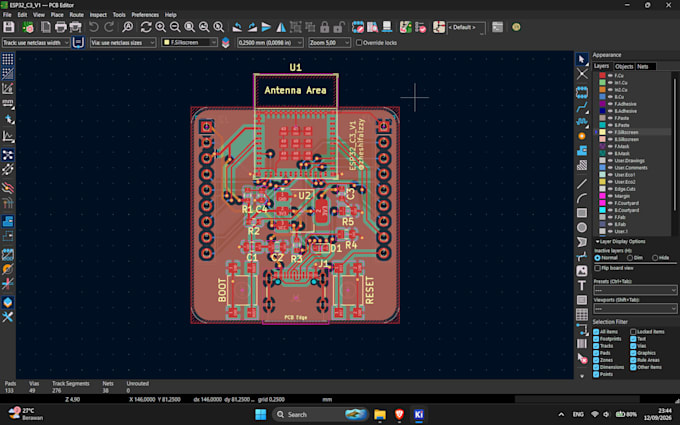Select the Add Table tool
The height and width of the screenshot is (425, 680).
(582, 314)
